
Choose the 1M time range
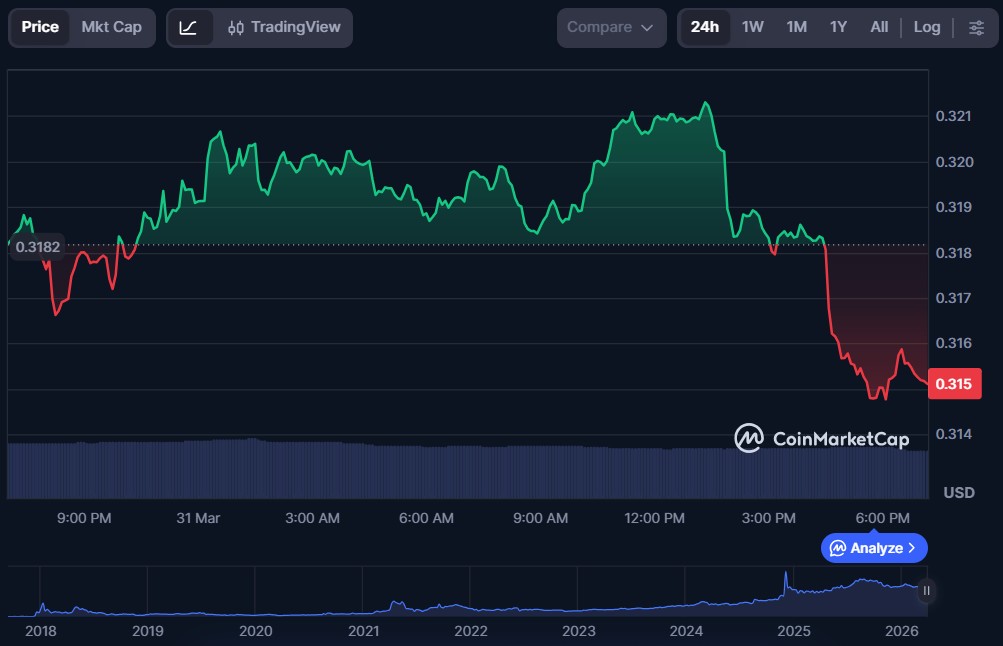click(796, 27)
